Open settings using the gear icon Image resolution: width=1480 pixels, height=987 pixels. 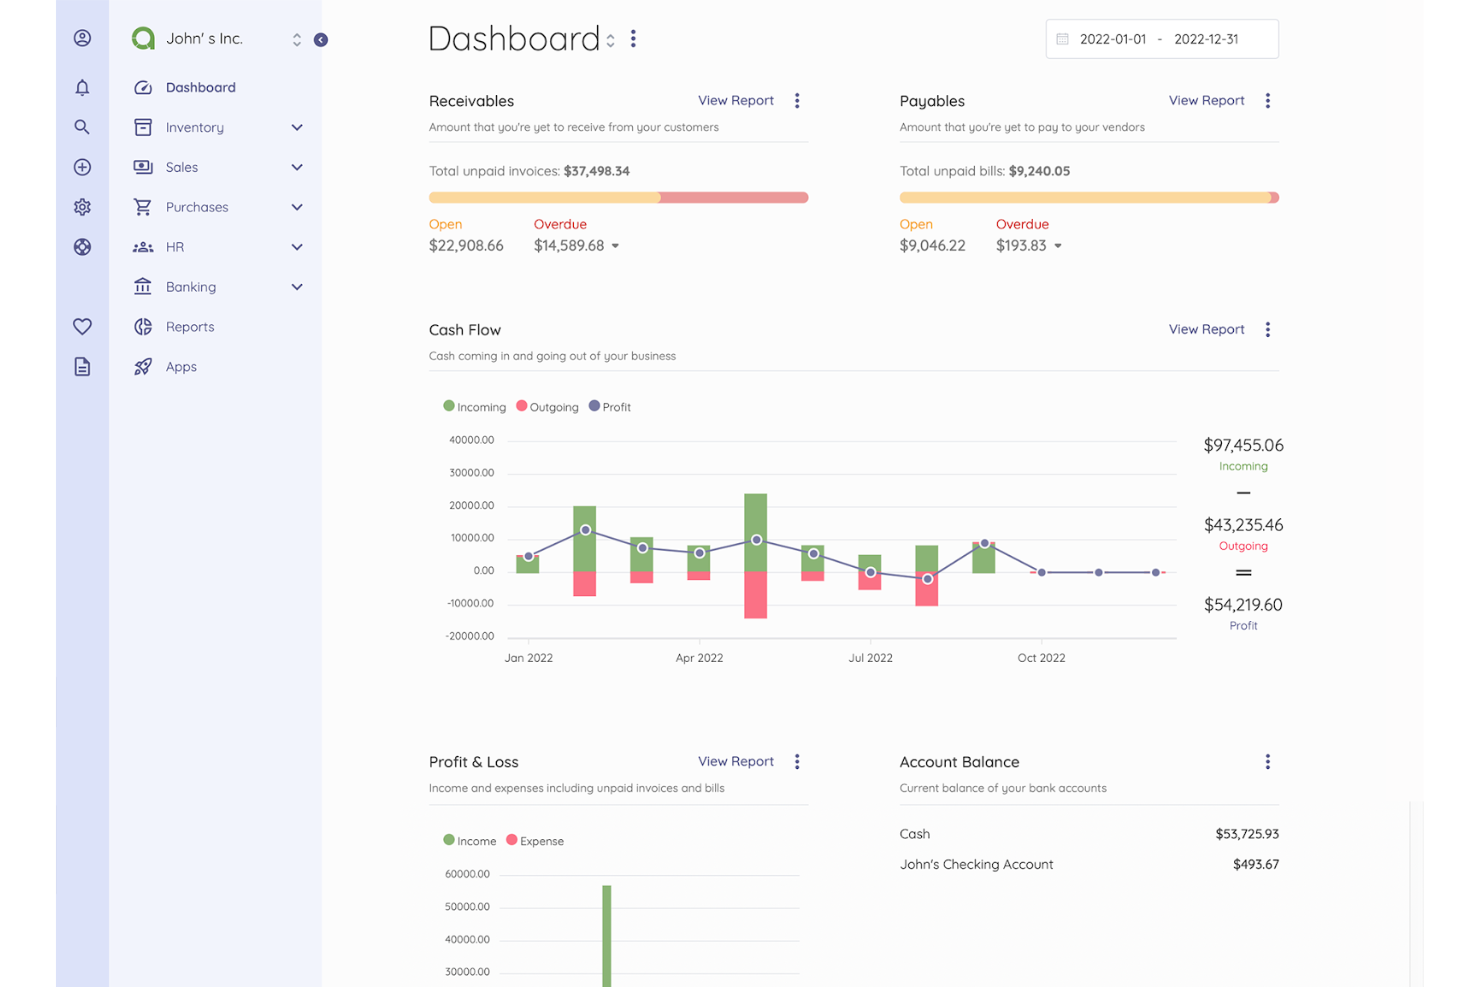click(x=82, y=207)
